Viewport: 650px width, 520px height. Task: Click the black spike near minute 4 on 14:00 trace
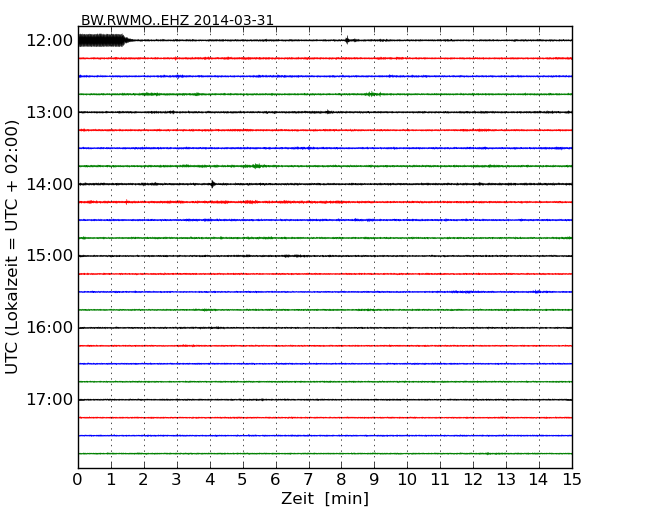pyautogui.click(x=213, y=184)
